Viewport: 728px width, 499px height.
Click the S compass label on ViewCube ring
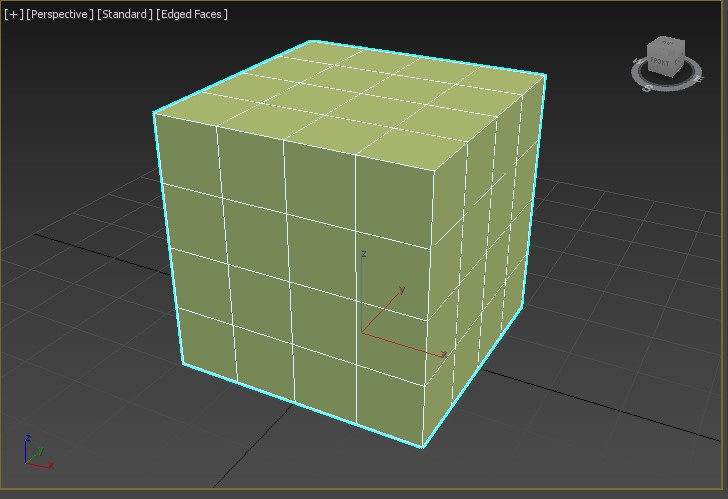coord(648,88)
